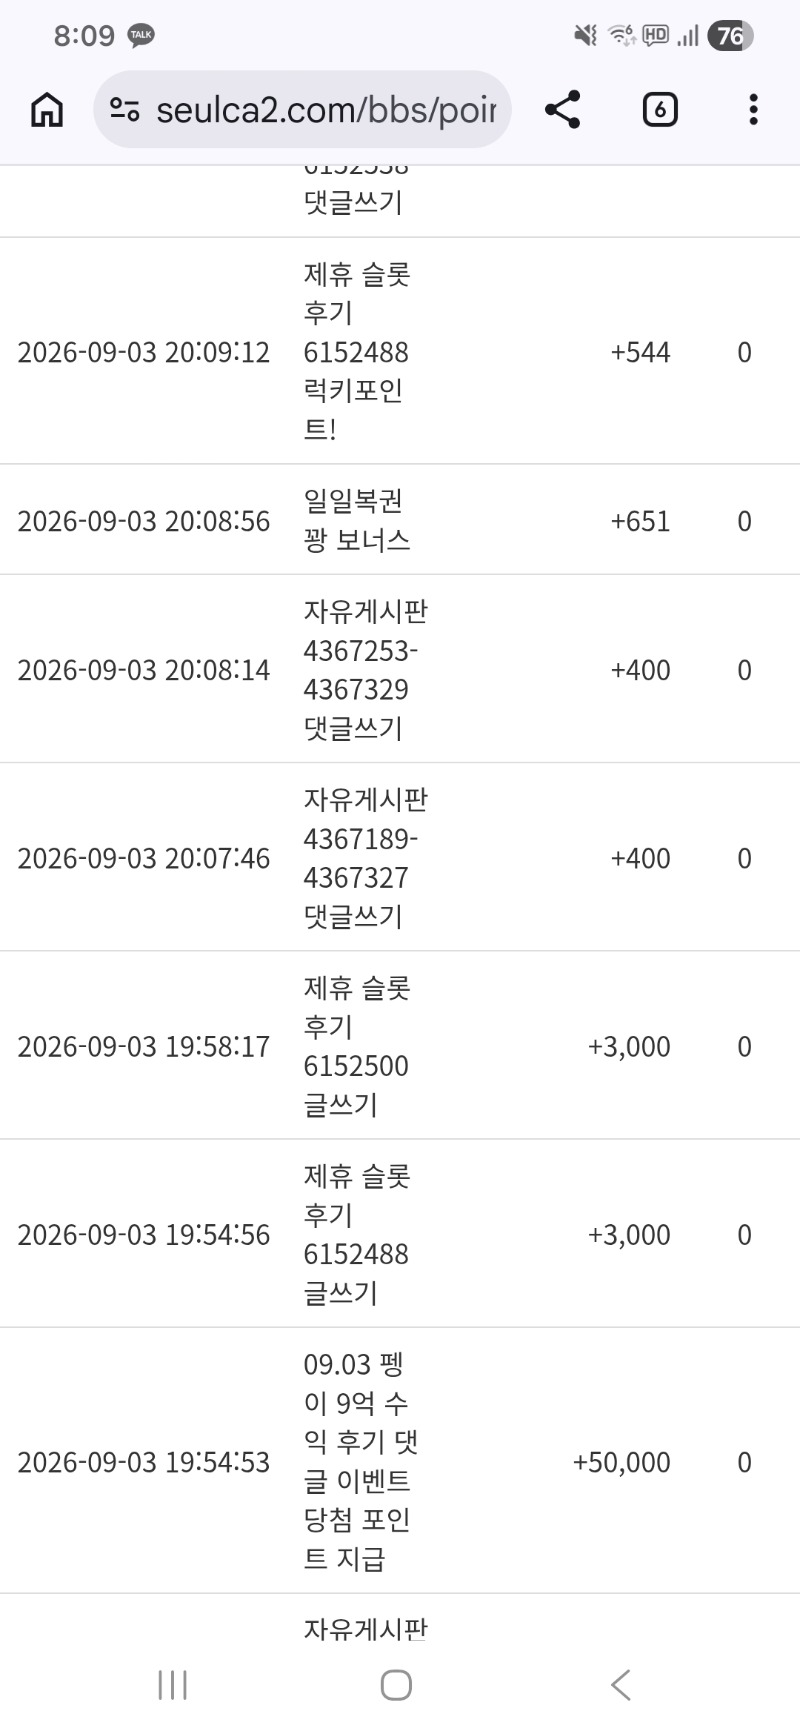Tap the KakaoTalk notification icon

tap(141, 36)
